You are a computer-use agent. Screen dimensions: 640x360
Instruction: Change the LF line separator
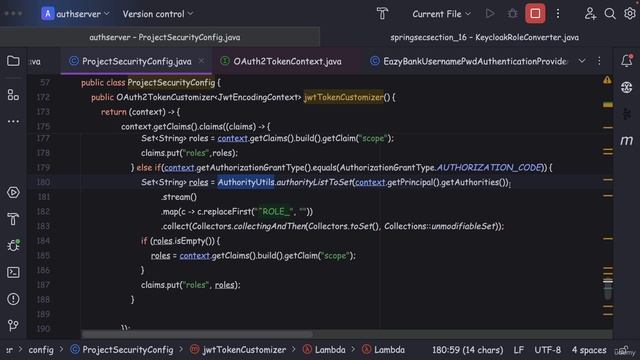(x=518, y=350)
